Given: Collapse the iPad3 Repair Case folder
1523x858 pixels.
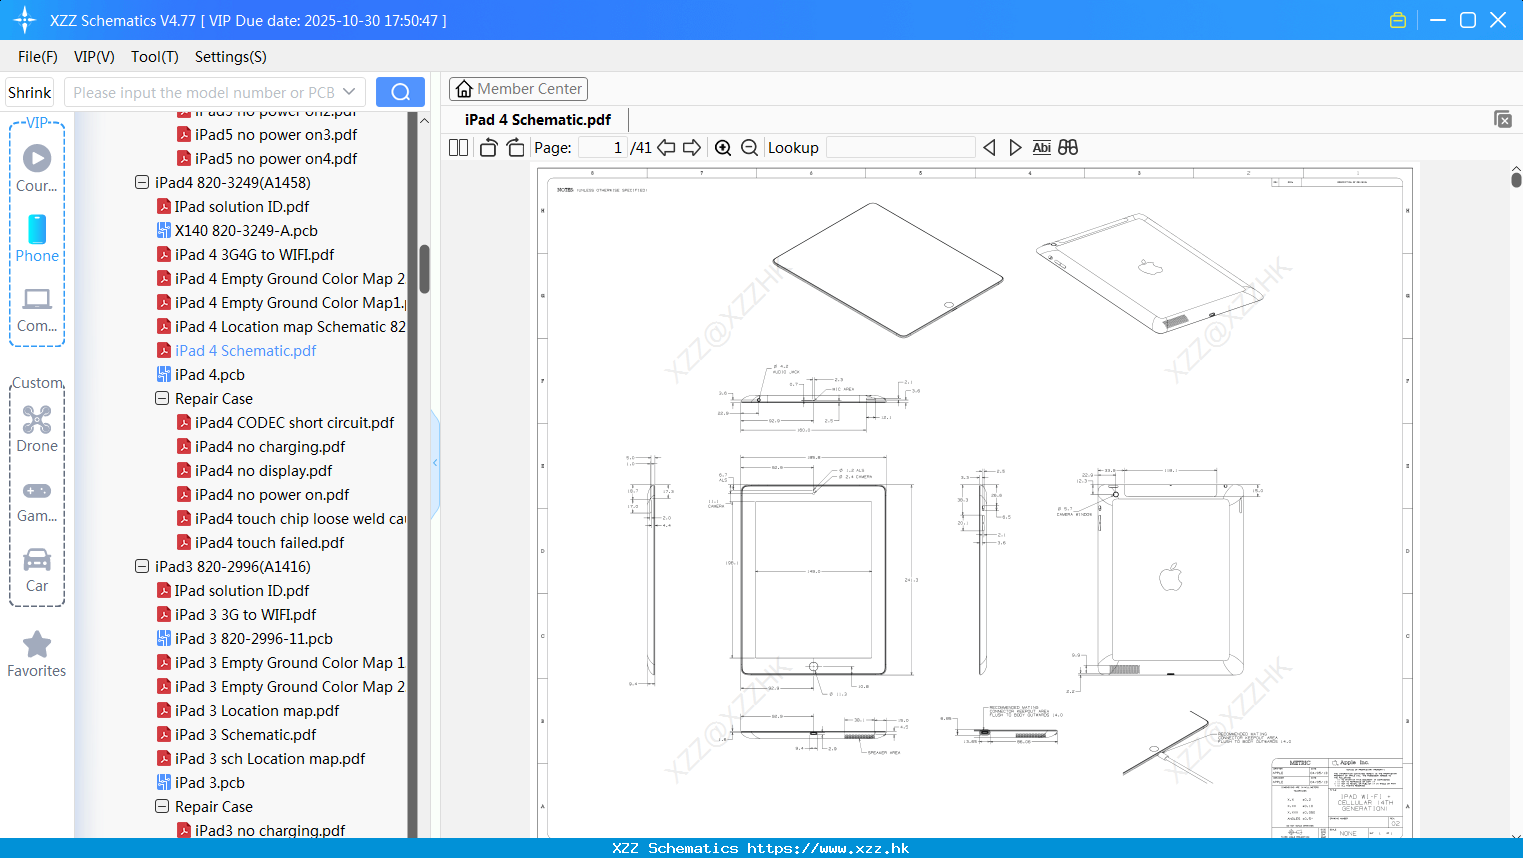Looking at the screenshot, I should 162,807.
